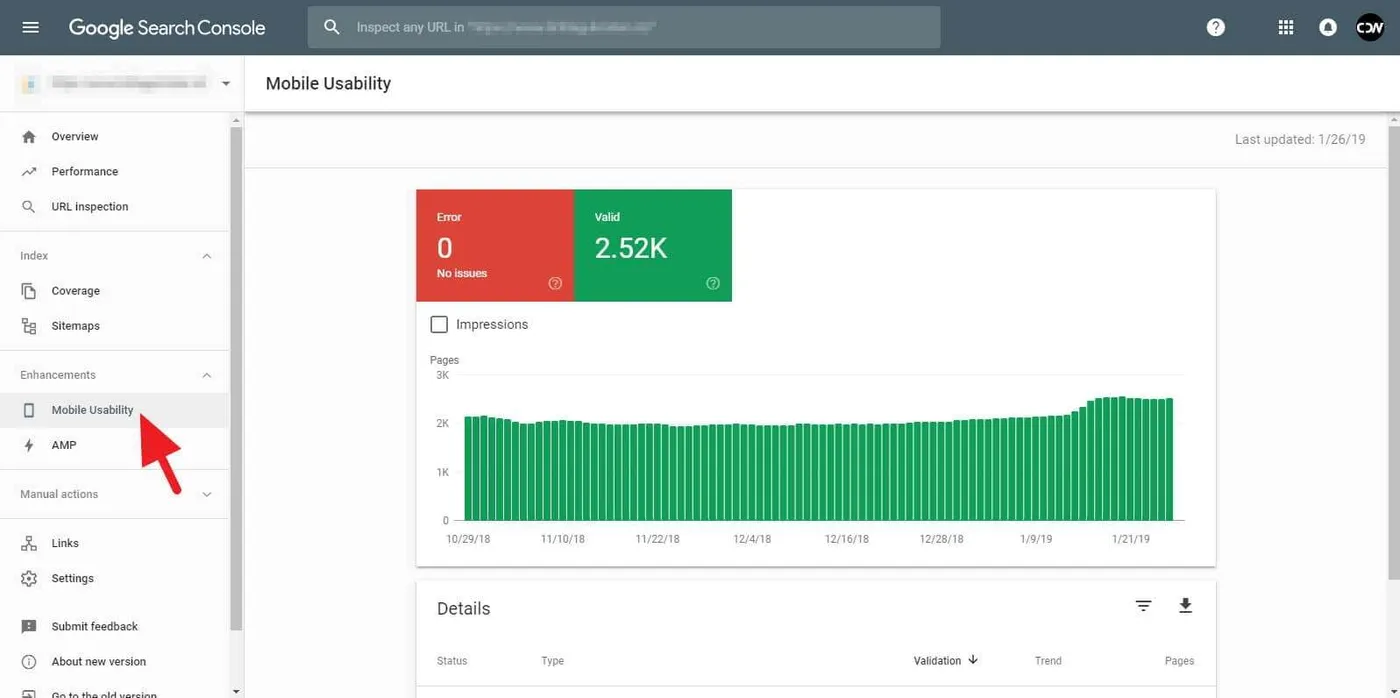The height and width of the screenshot is (698, 1400).
Task: Collapse the Index section
Action: [x=207, y=256]
